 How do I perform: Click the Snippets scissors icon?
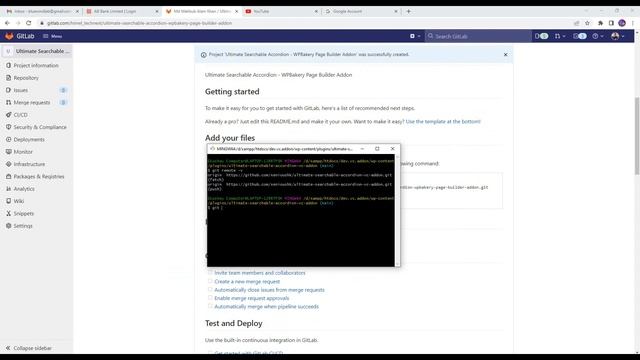[x=9, y=213]
